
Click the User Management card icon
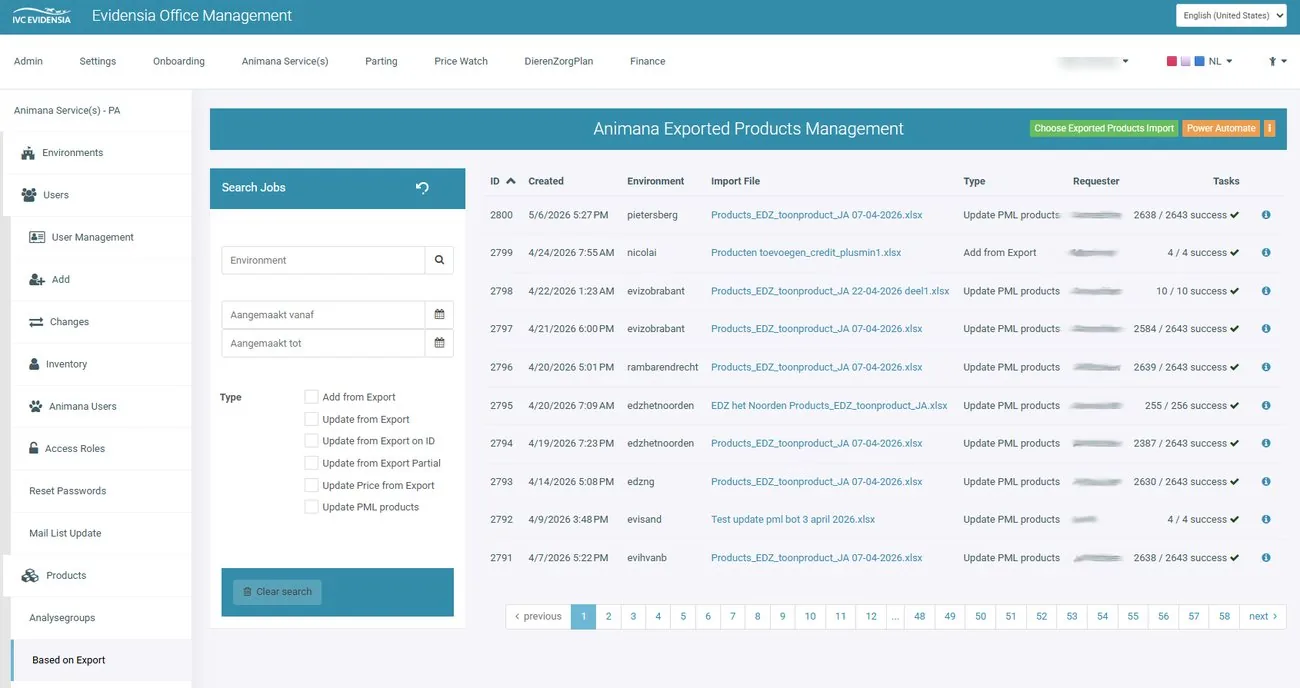point(37,237)
